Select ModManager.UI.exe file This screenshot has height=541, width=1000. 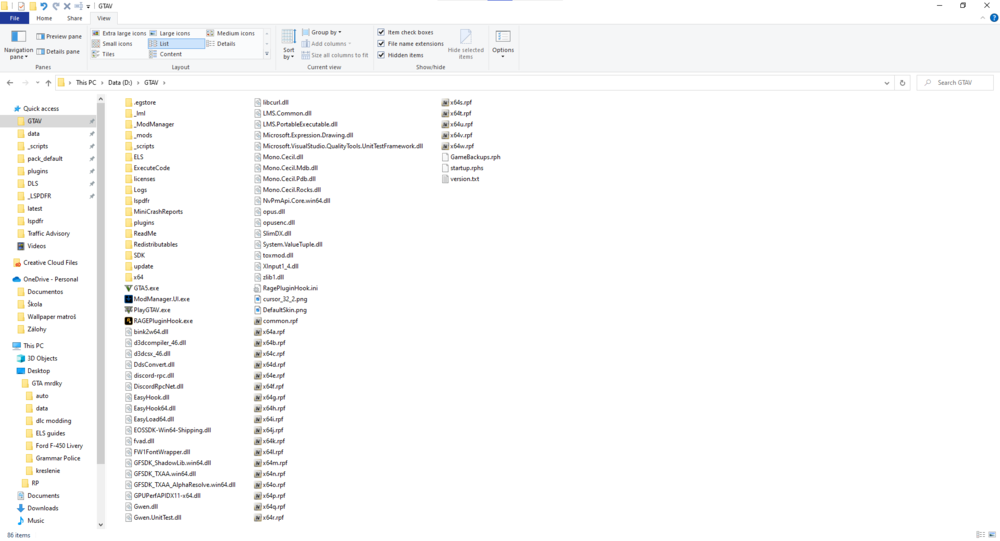coord(157,299)
